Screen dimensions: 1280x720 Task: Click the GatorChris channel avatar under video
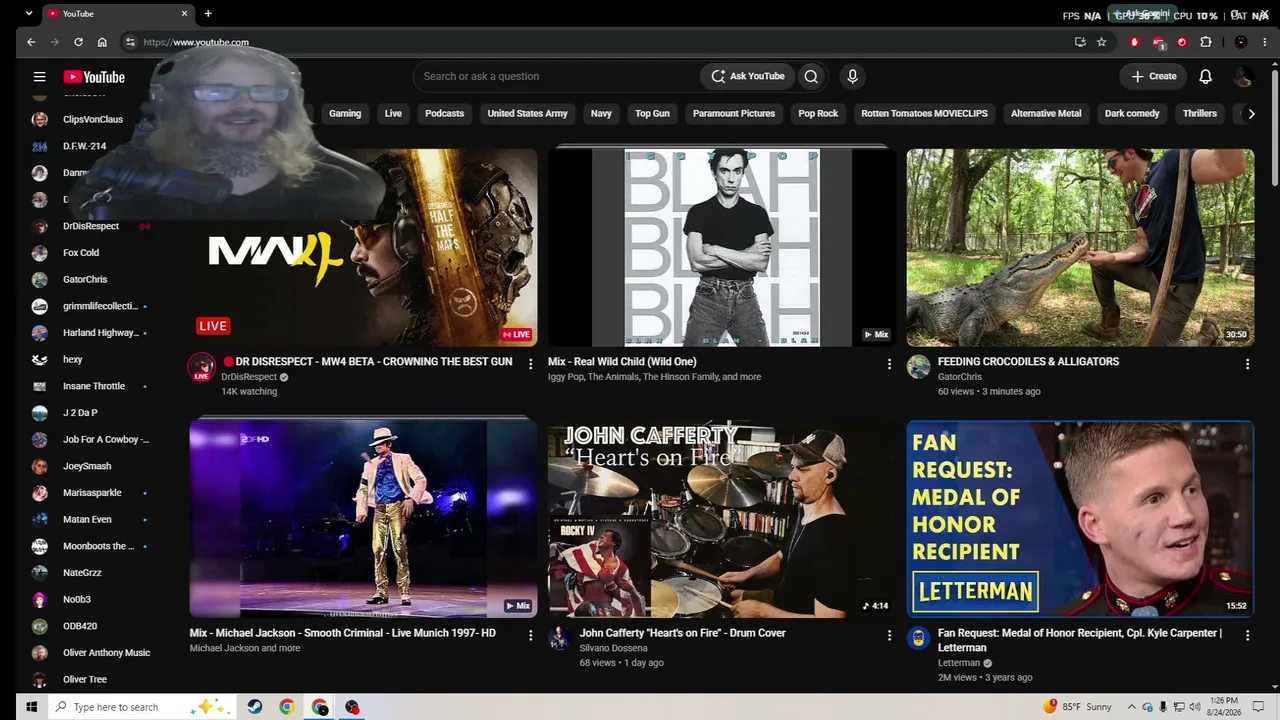pos(919,367)
